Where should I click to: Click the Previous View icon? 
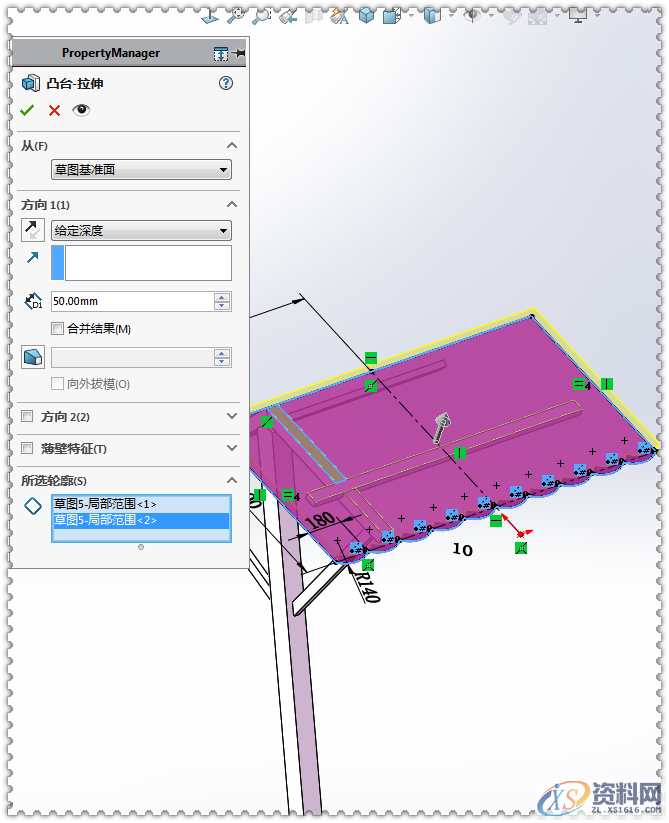click(x=288, y=16)
